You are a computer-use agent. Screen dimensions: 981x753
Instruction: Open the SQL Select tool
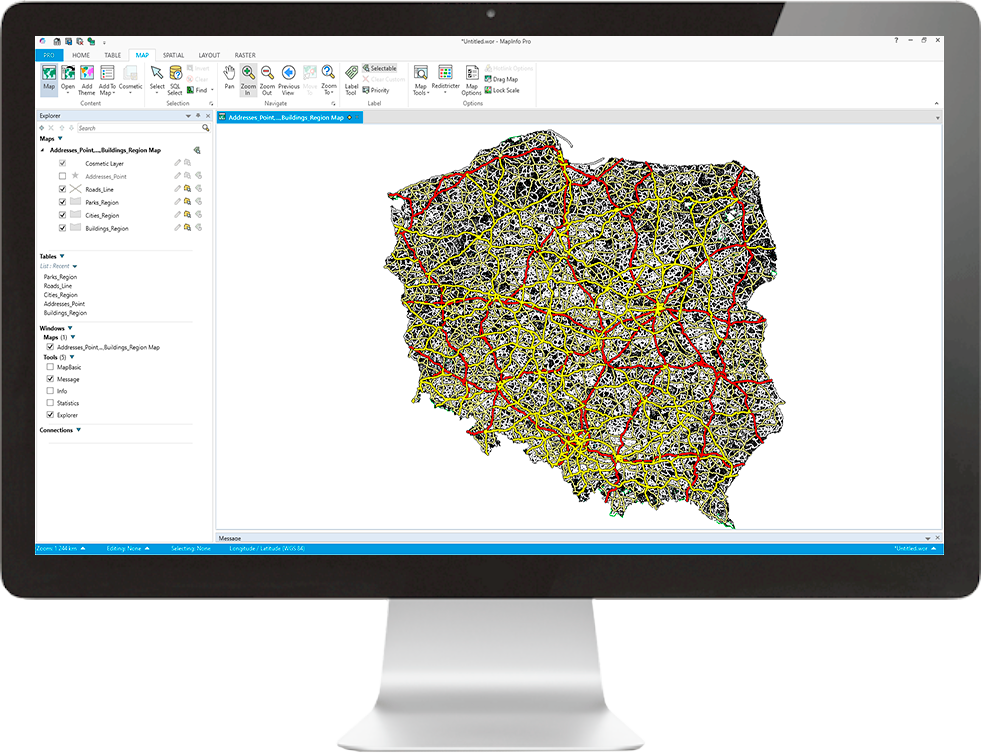tap(175, 77)
